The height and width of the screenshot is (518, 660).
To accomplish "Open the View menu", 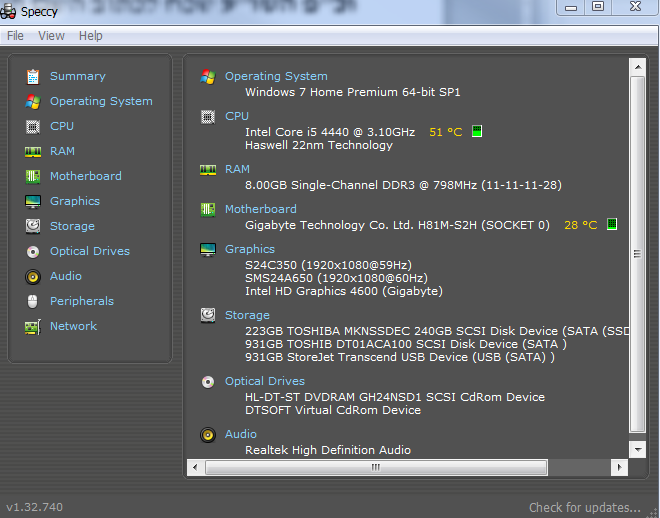I will [51, 36].
